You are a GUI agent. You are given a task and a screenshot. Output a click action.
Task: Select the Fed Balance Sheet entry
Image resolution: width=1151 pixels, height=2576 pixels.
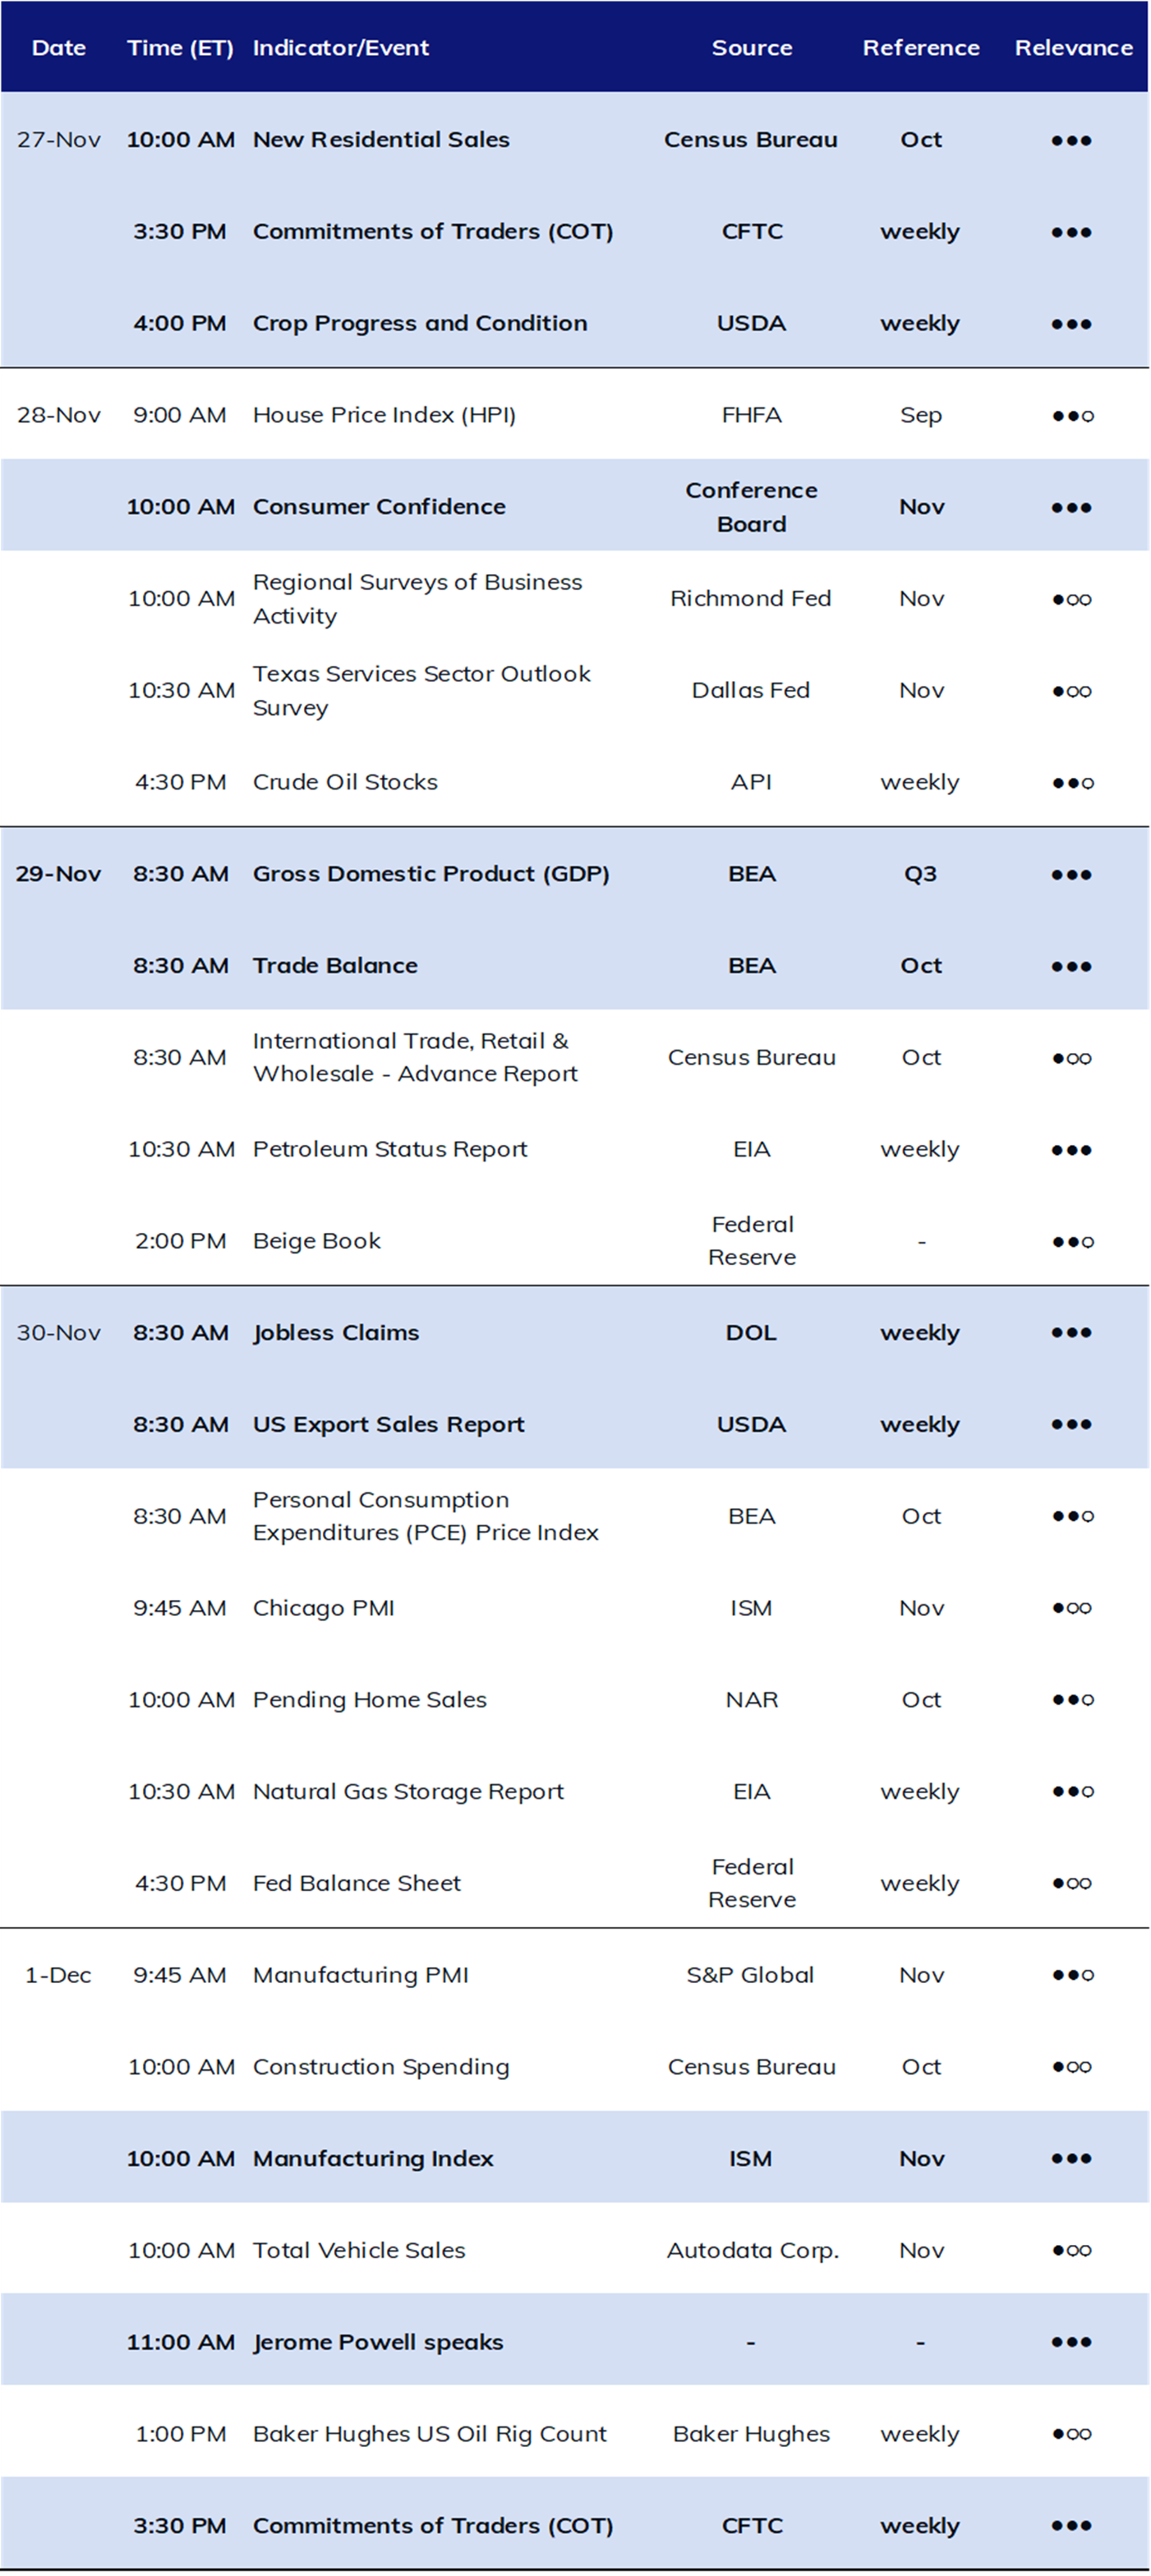[357, 1883]
